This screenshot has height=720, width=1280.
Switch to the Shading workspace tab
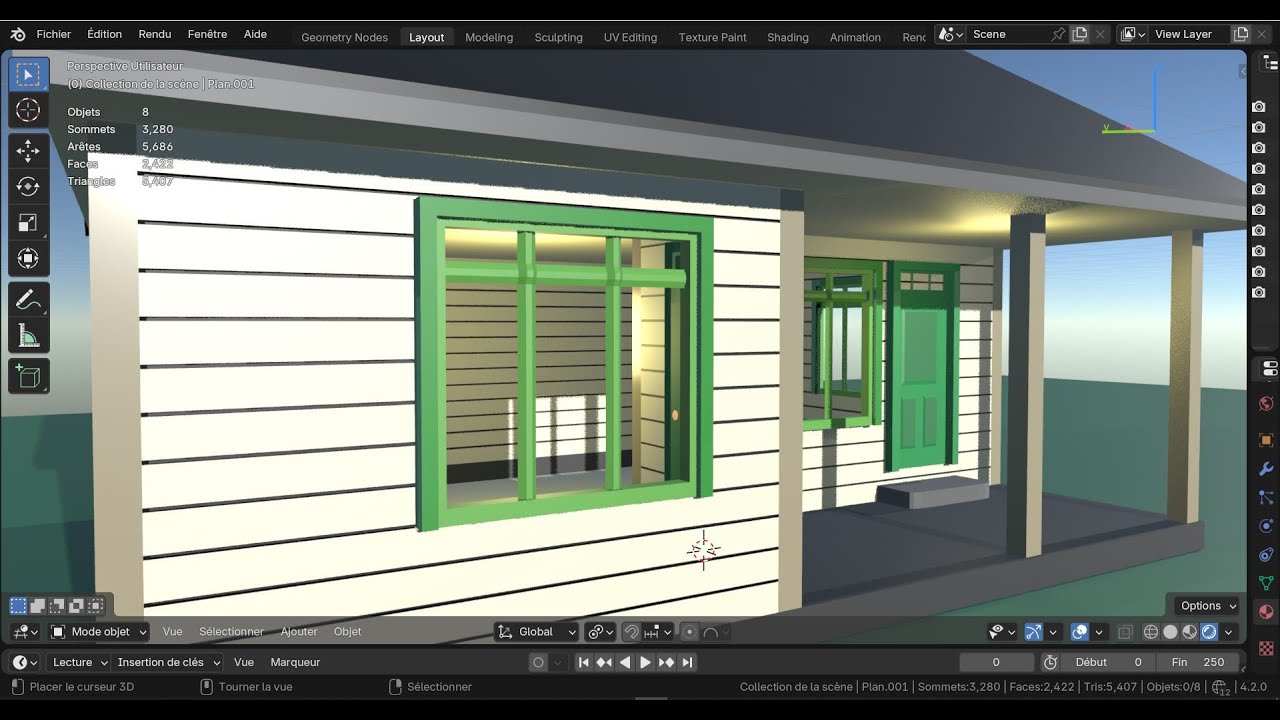[x=788, y=37]
